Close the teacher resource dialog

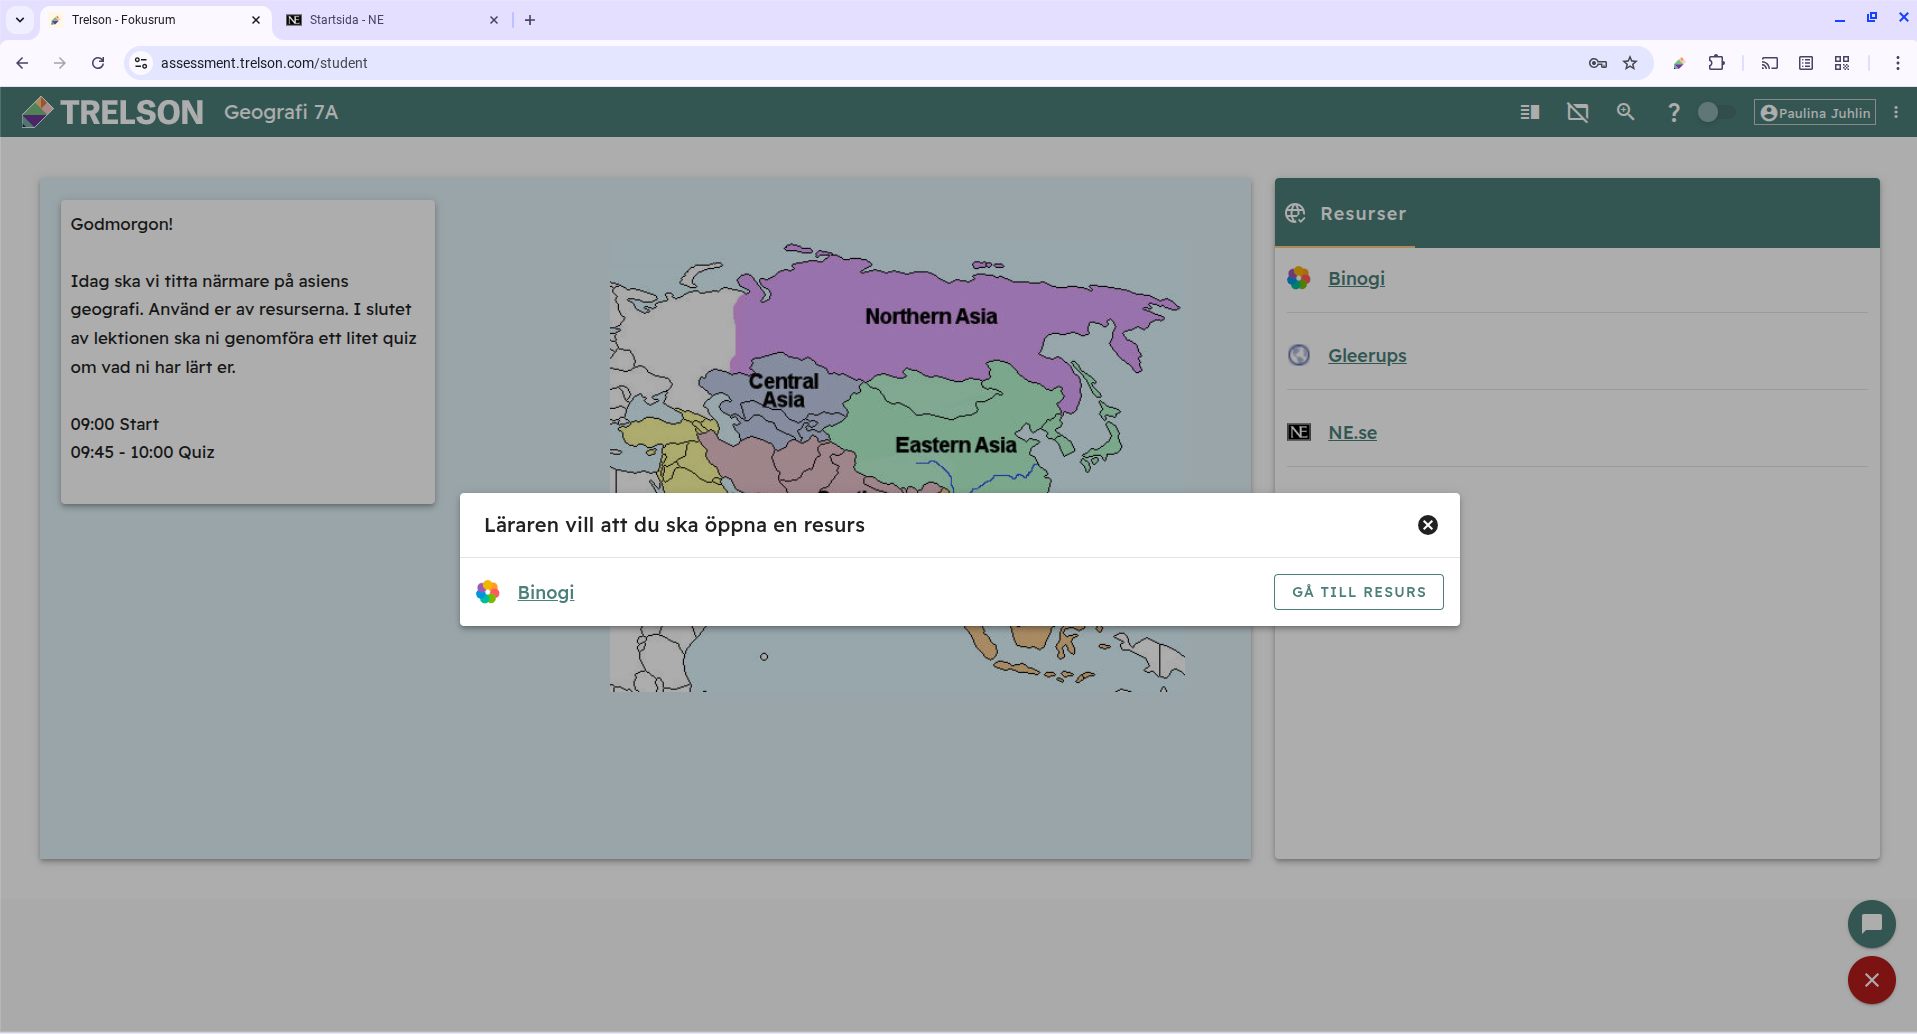[1427, 525]
